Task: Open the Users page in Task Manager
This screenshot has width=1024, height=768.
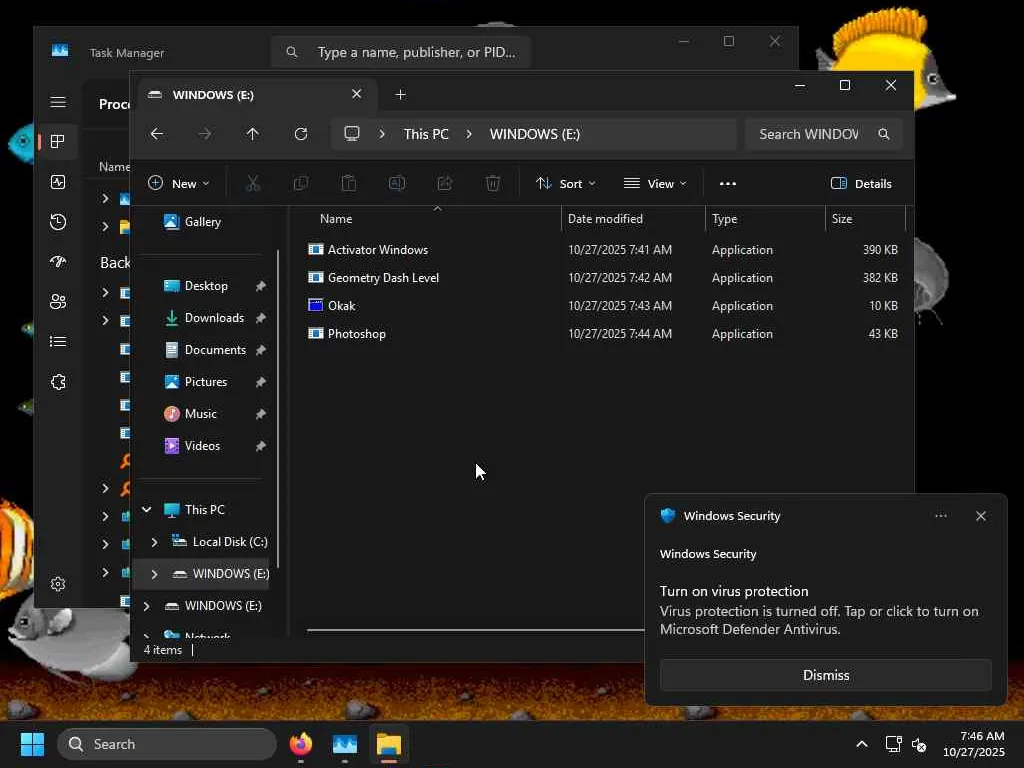Action: (x=58, y=302)
